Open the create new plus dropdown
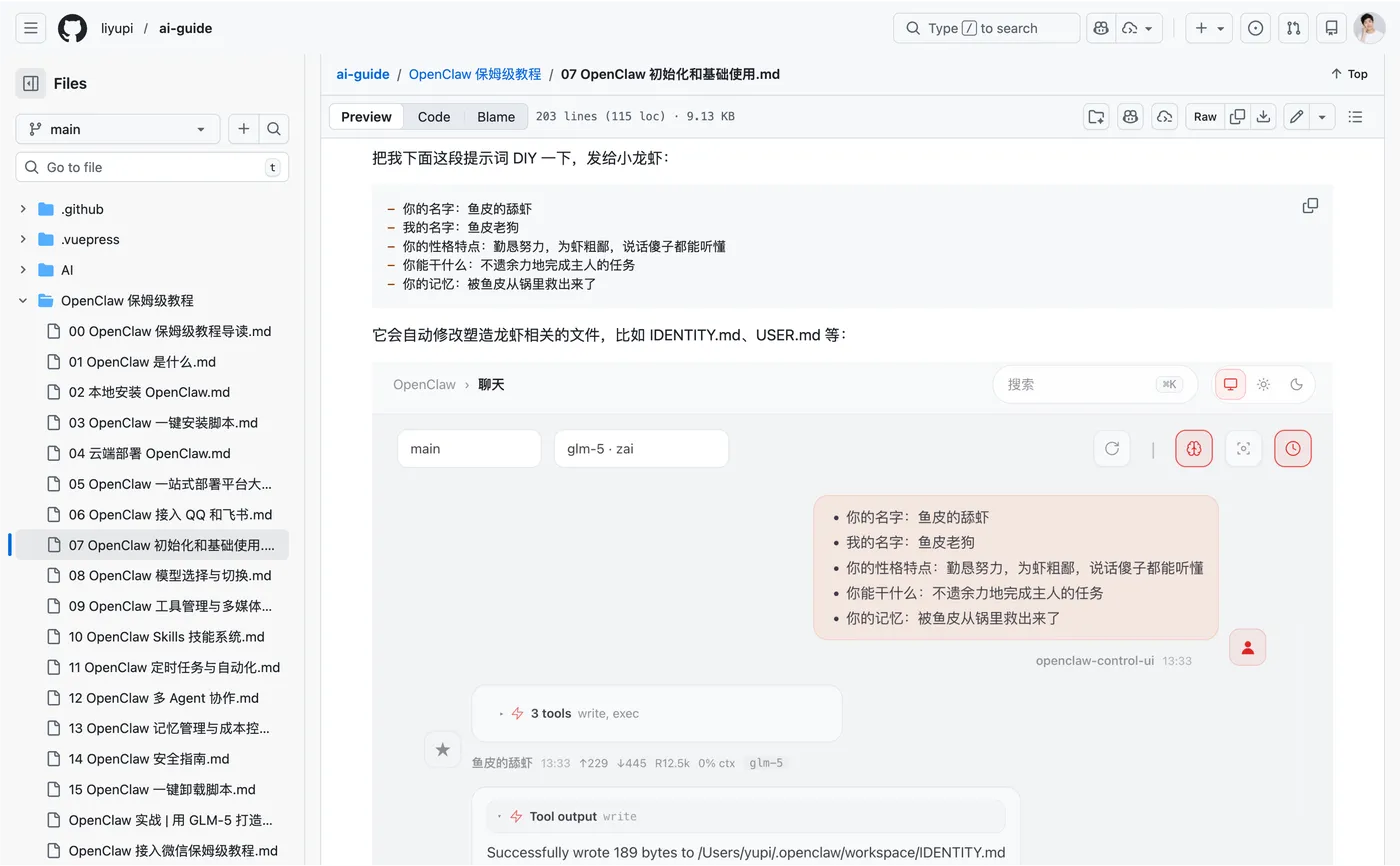Screen dimensions: 1400x866 (x=1209, y=28)
